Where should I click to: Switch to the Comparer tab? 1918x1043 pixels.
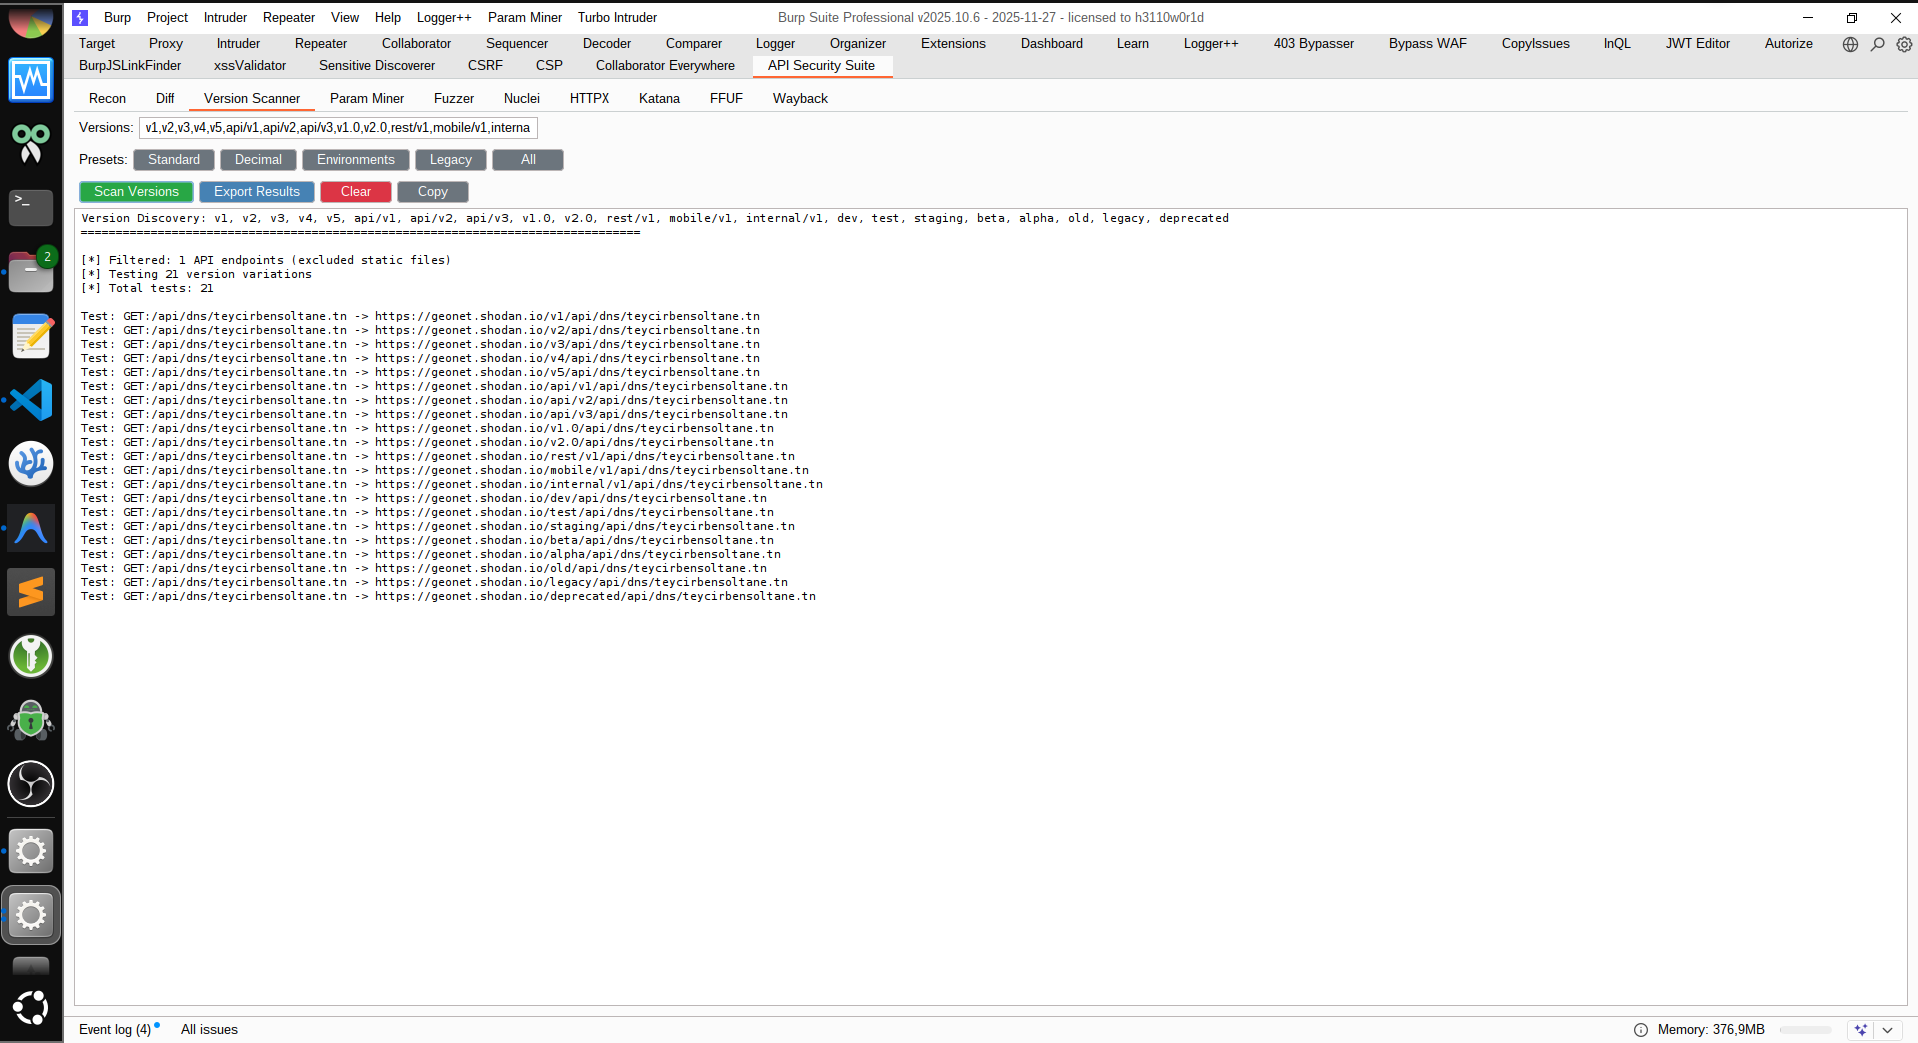[694, 44]
